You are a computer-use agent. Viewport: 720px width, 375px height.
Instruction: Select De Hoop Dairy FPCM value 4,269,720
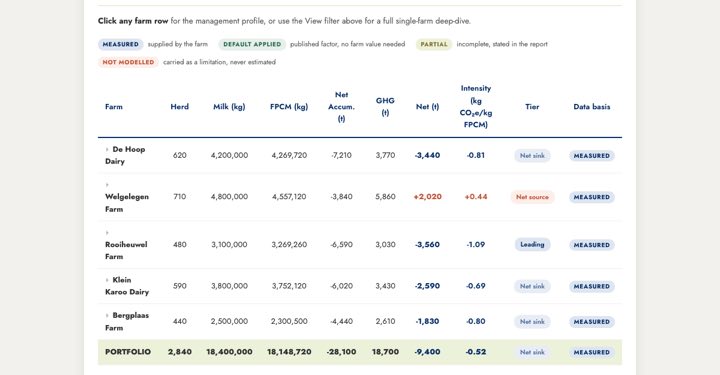point(289,155)
